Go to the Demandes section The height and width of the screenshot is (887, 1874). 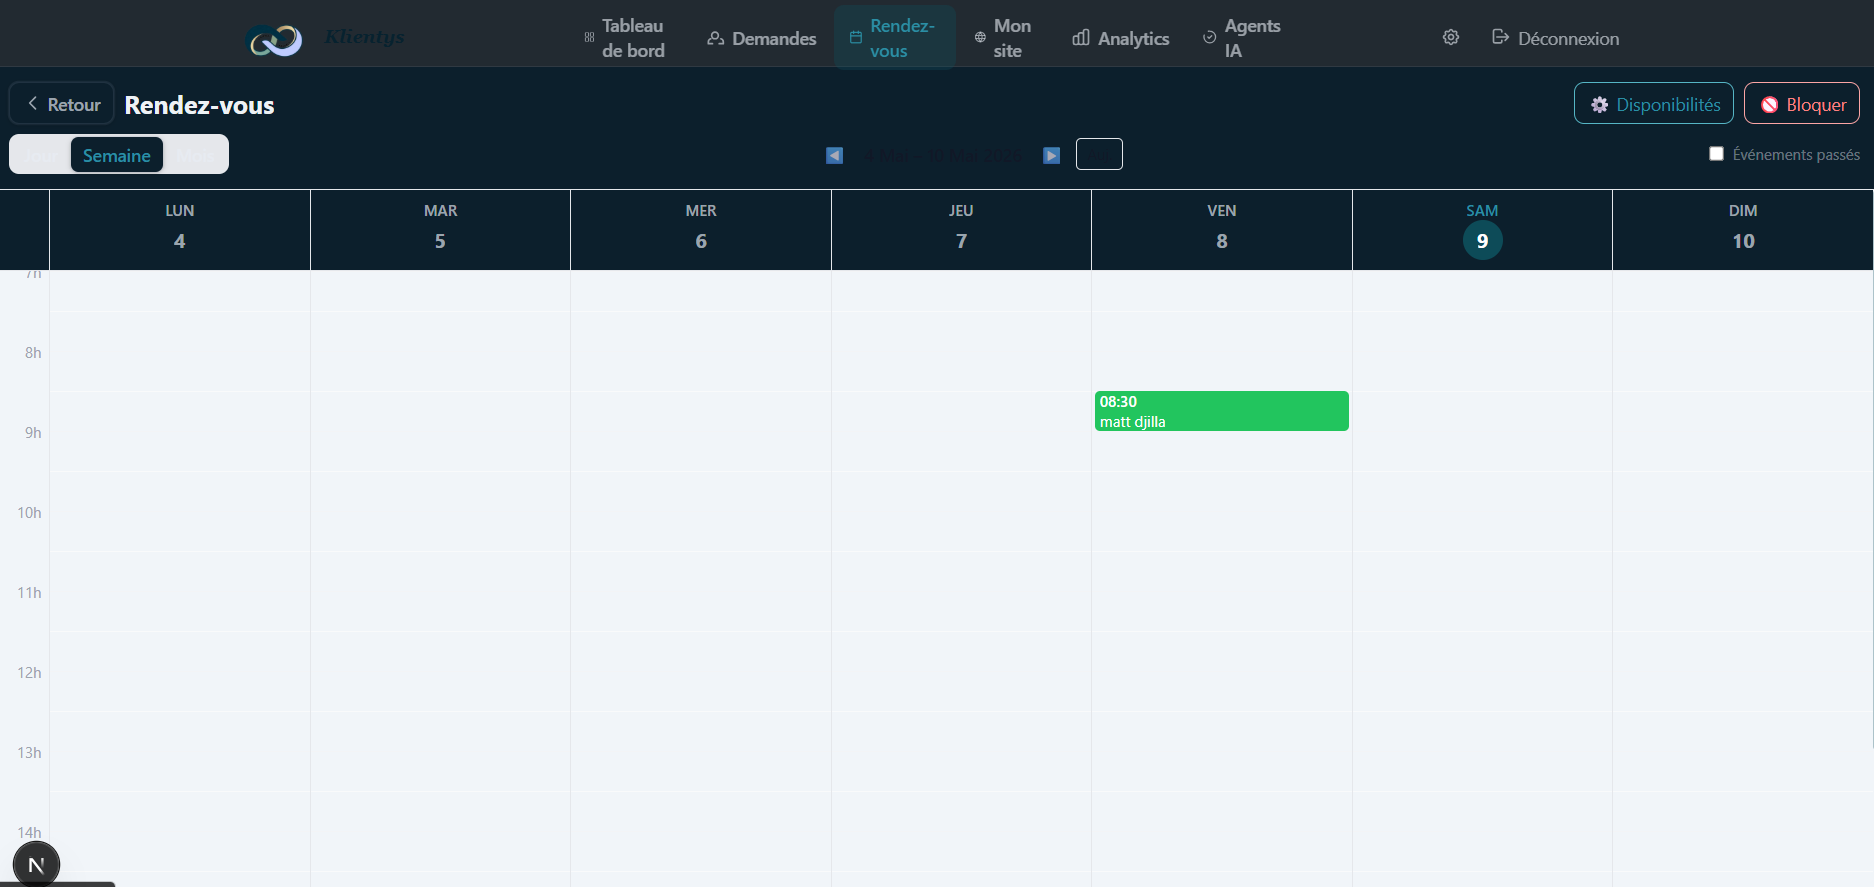point(762,38)
